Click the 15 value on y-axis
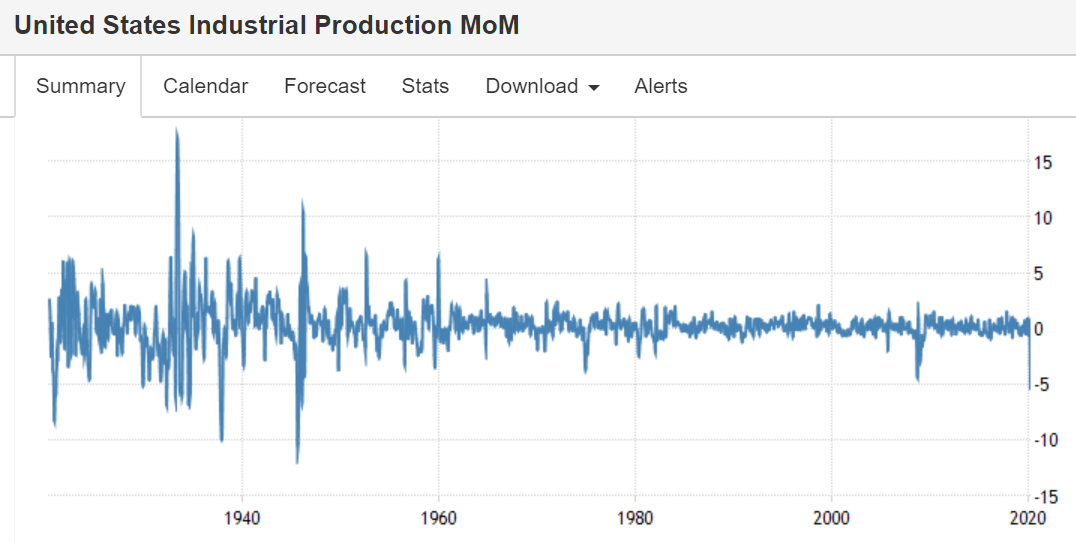The image size is (1076, 542). tap(1043, 162)
